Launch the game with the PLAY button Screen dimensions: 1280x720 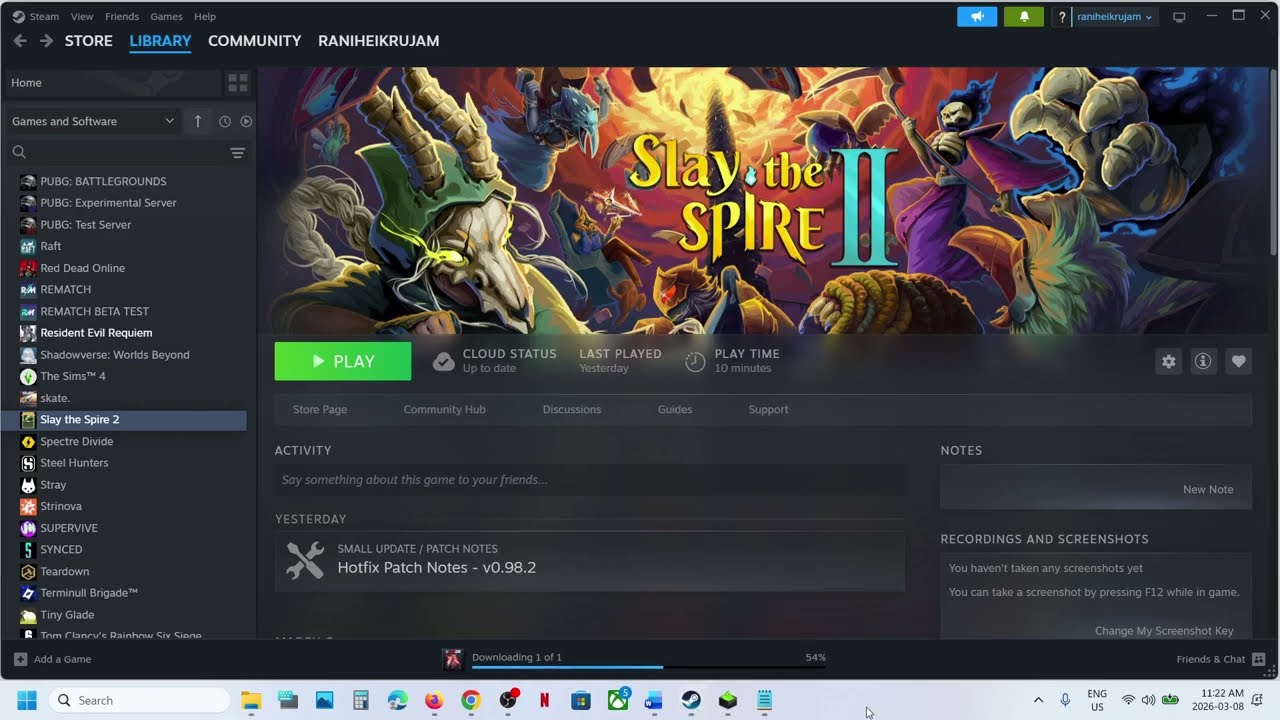[x=343, y=361]
